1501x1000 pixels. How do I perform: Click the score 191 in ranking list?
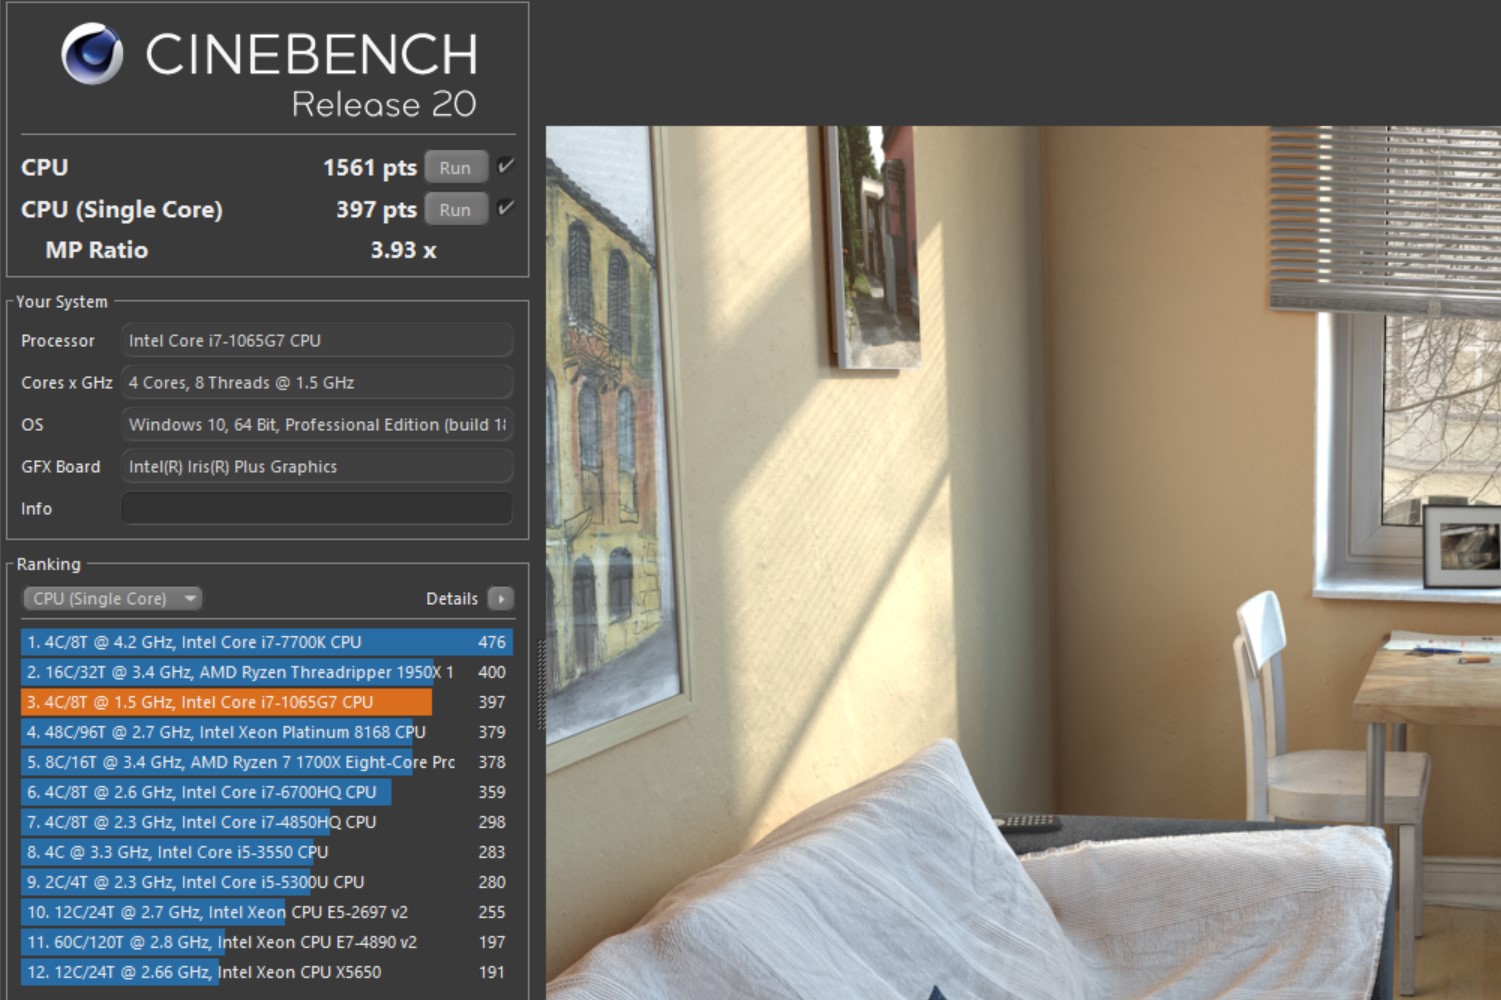(491, 972)
